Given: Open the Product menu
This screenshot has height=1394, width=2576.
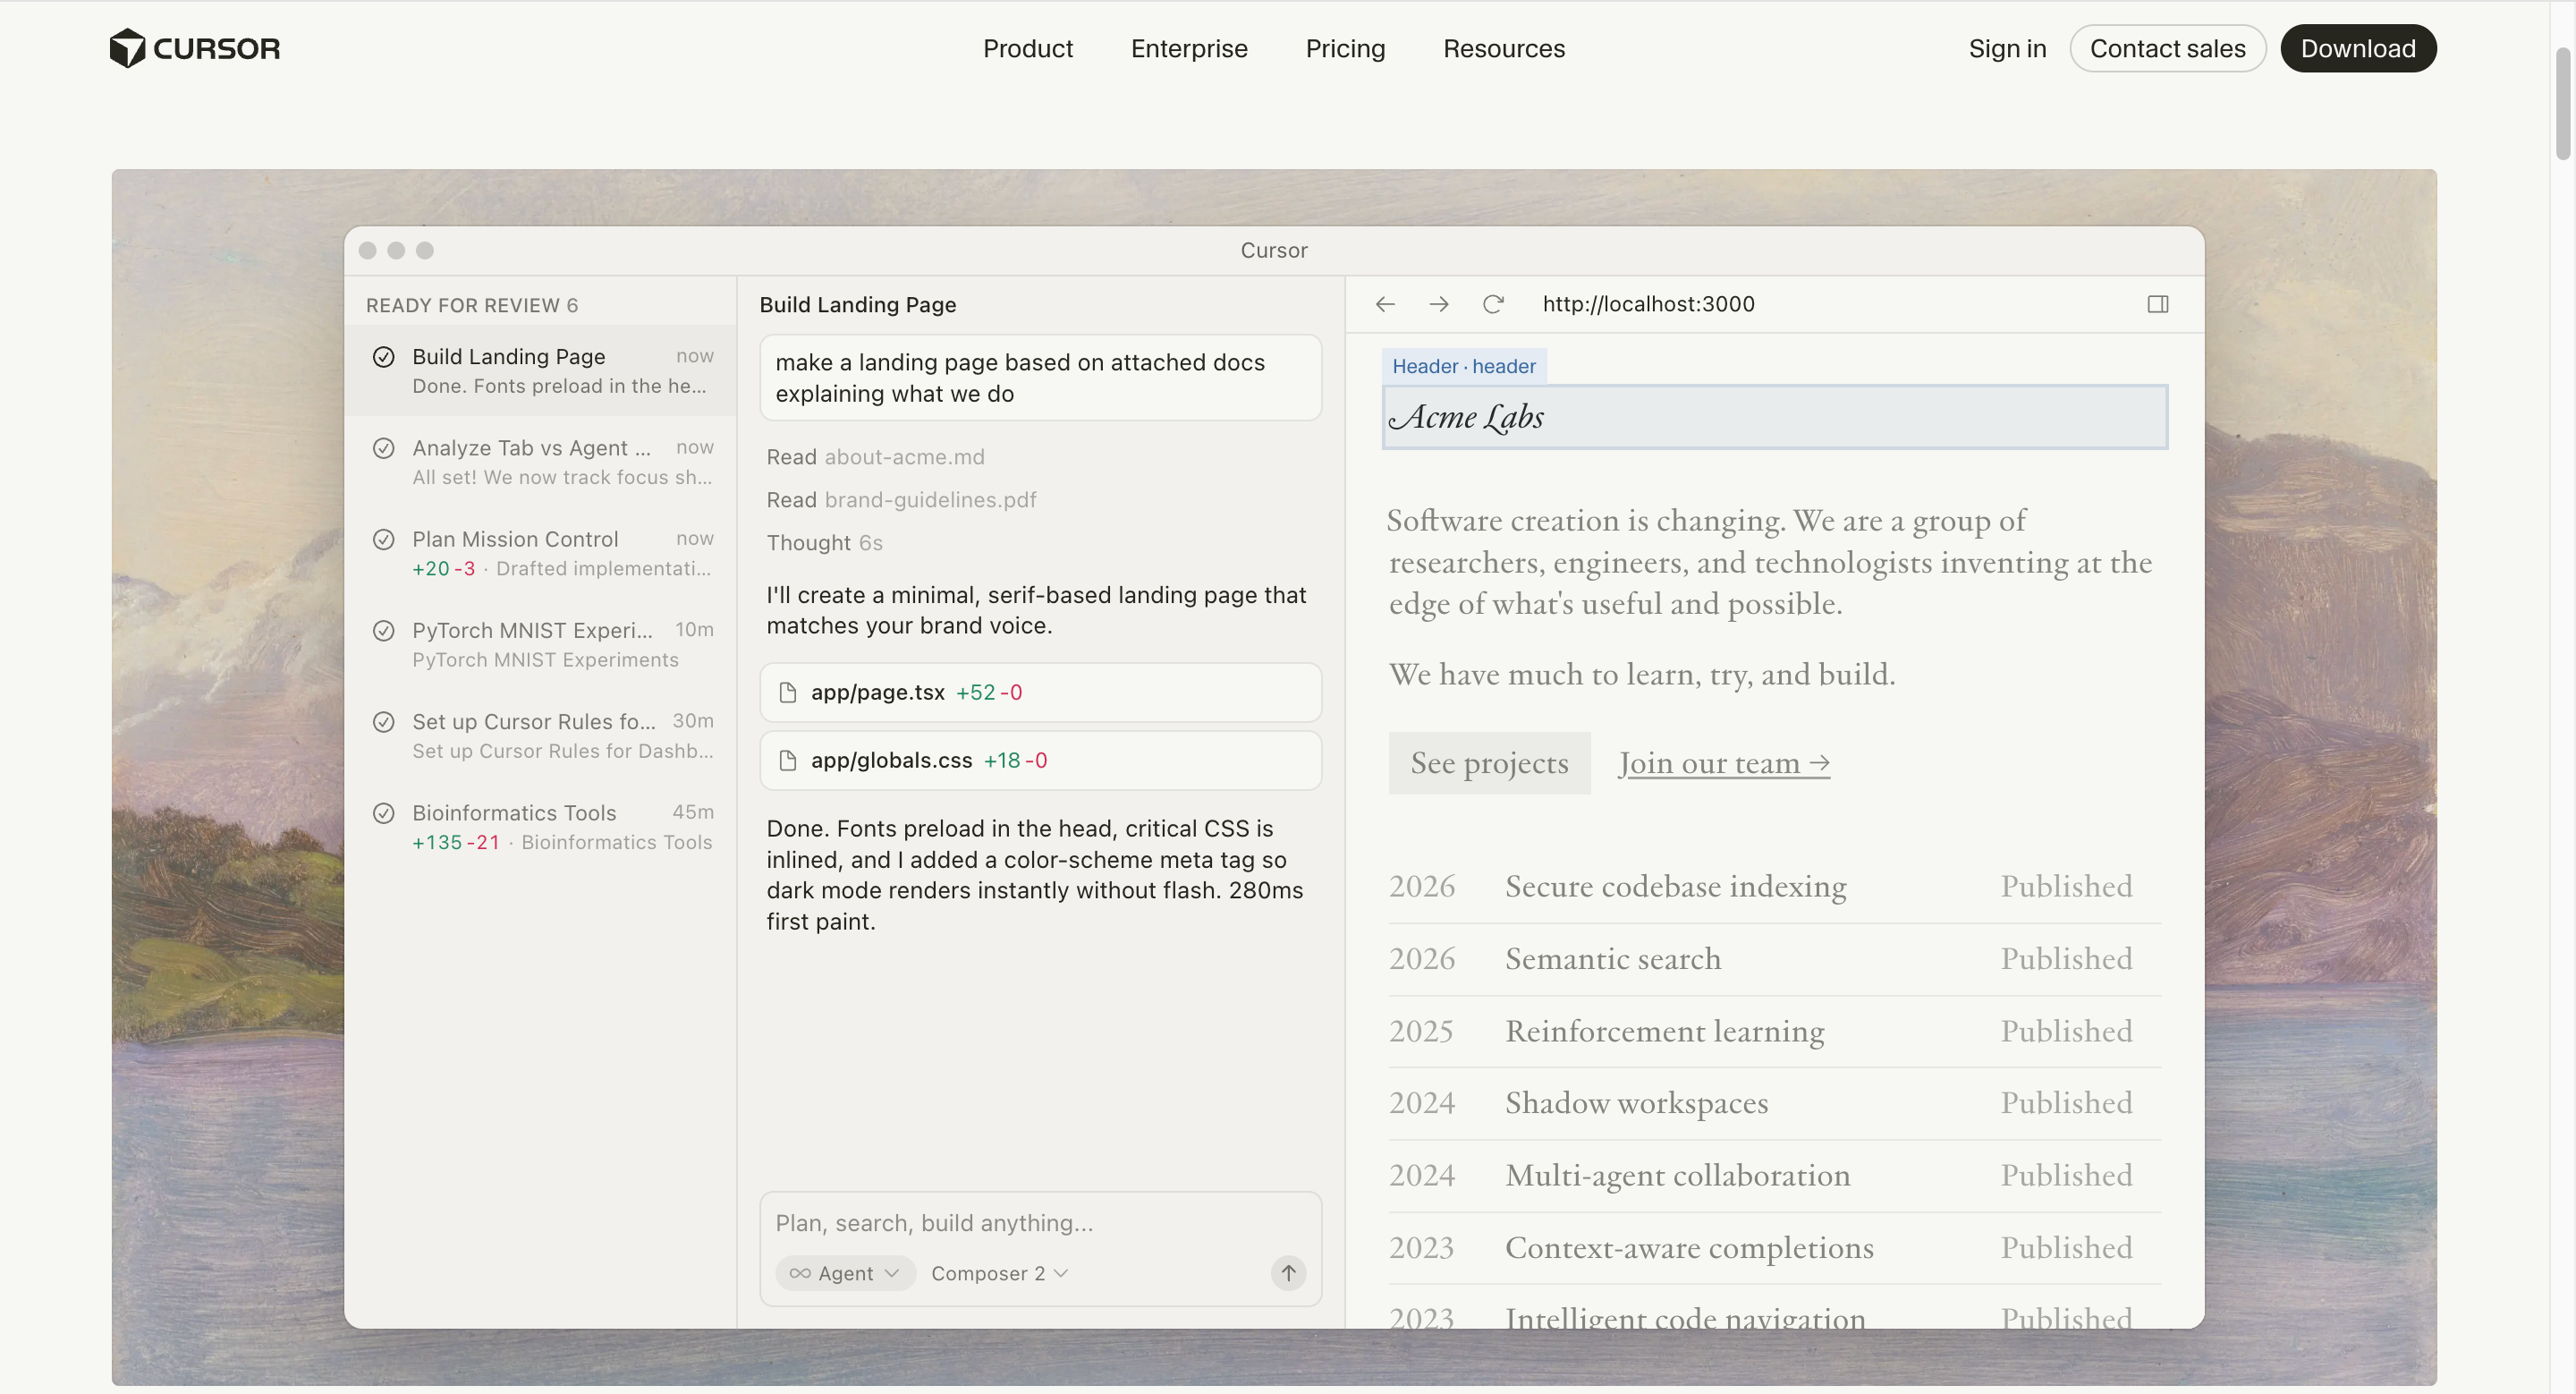Looking at the screenshot, I should point(1027,48).
